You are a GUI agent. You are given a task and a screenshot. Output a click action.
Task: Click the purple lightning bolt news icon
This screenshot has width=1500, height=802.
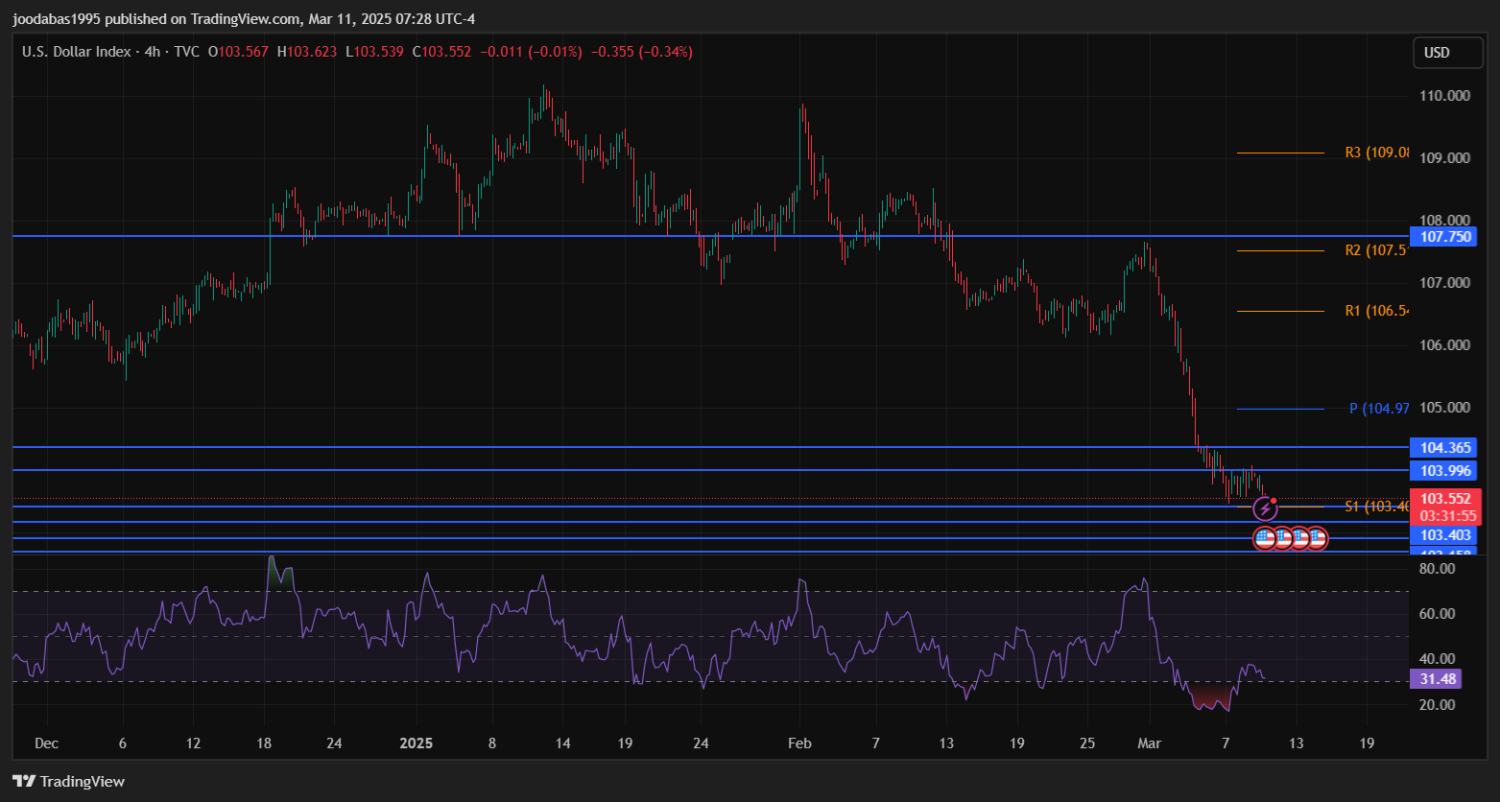click(1264, 509)
